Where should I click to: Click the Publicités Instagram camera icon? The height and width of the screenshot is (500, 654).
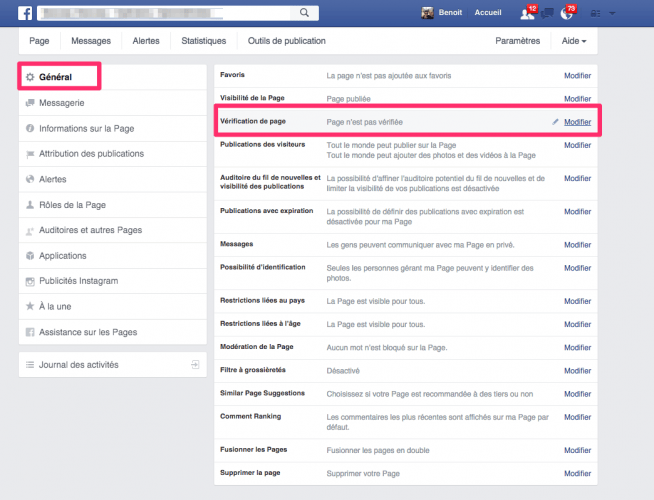tap(30, 281)
